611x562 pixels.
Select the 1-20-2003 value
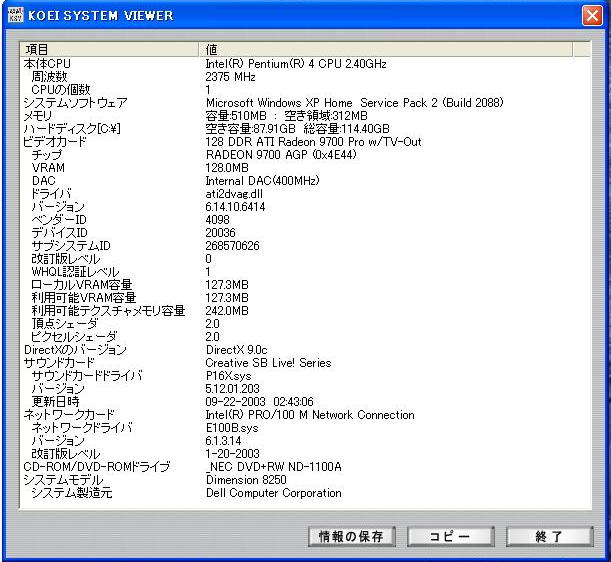point(233,454)
